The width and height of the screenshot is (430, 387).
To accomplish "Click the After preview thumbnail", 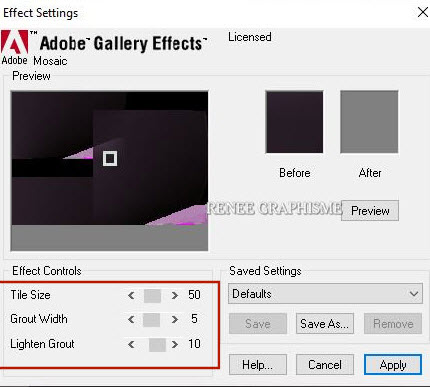I will pyautogui.click(x=369, y=122).
